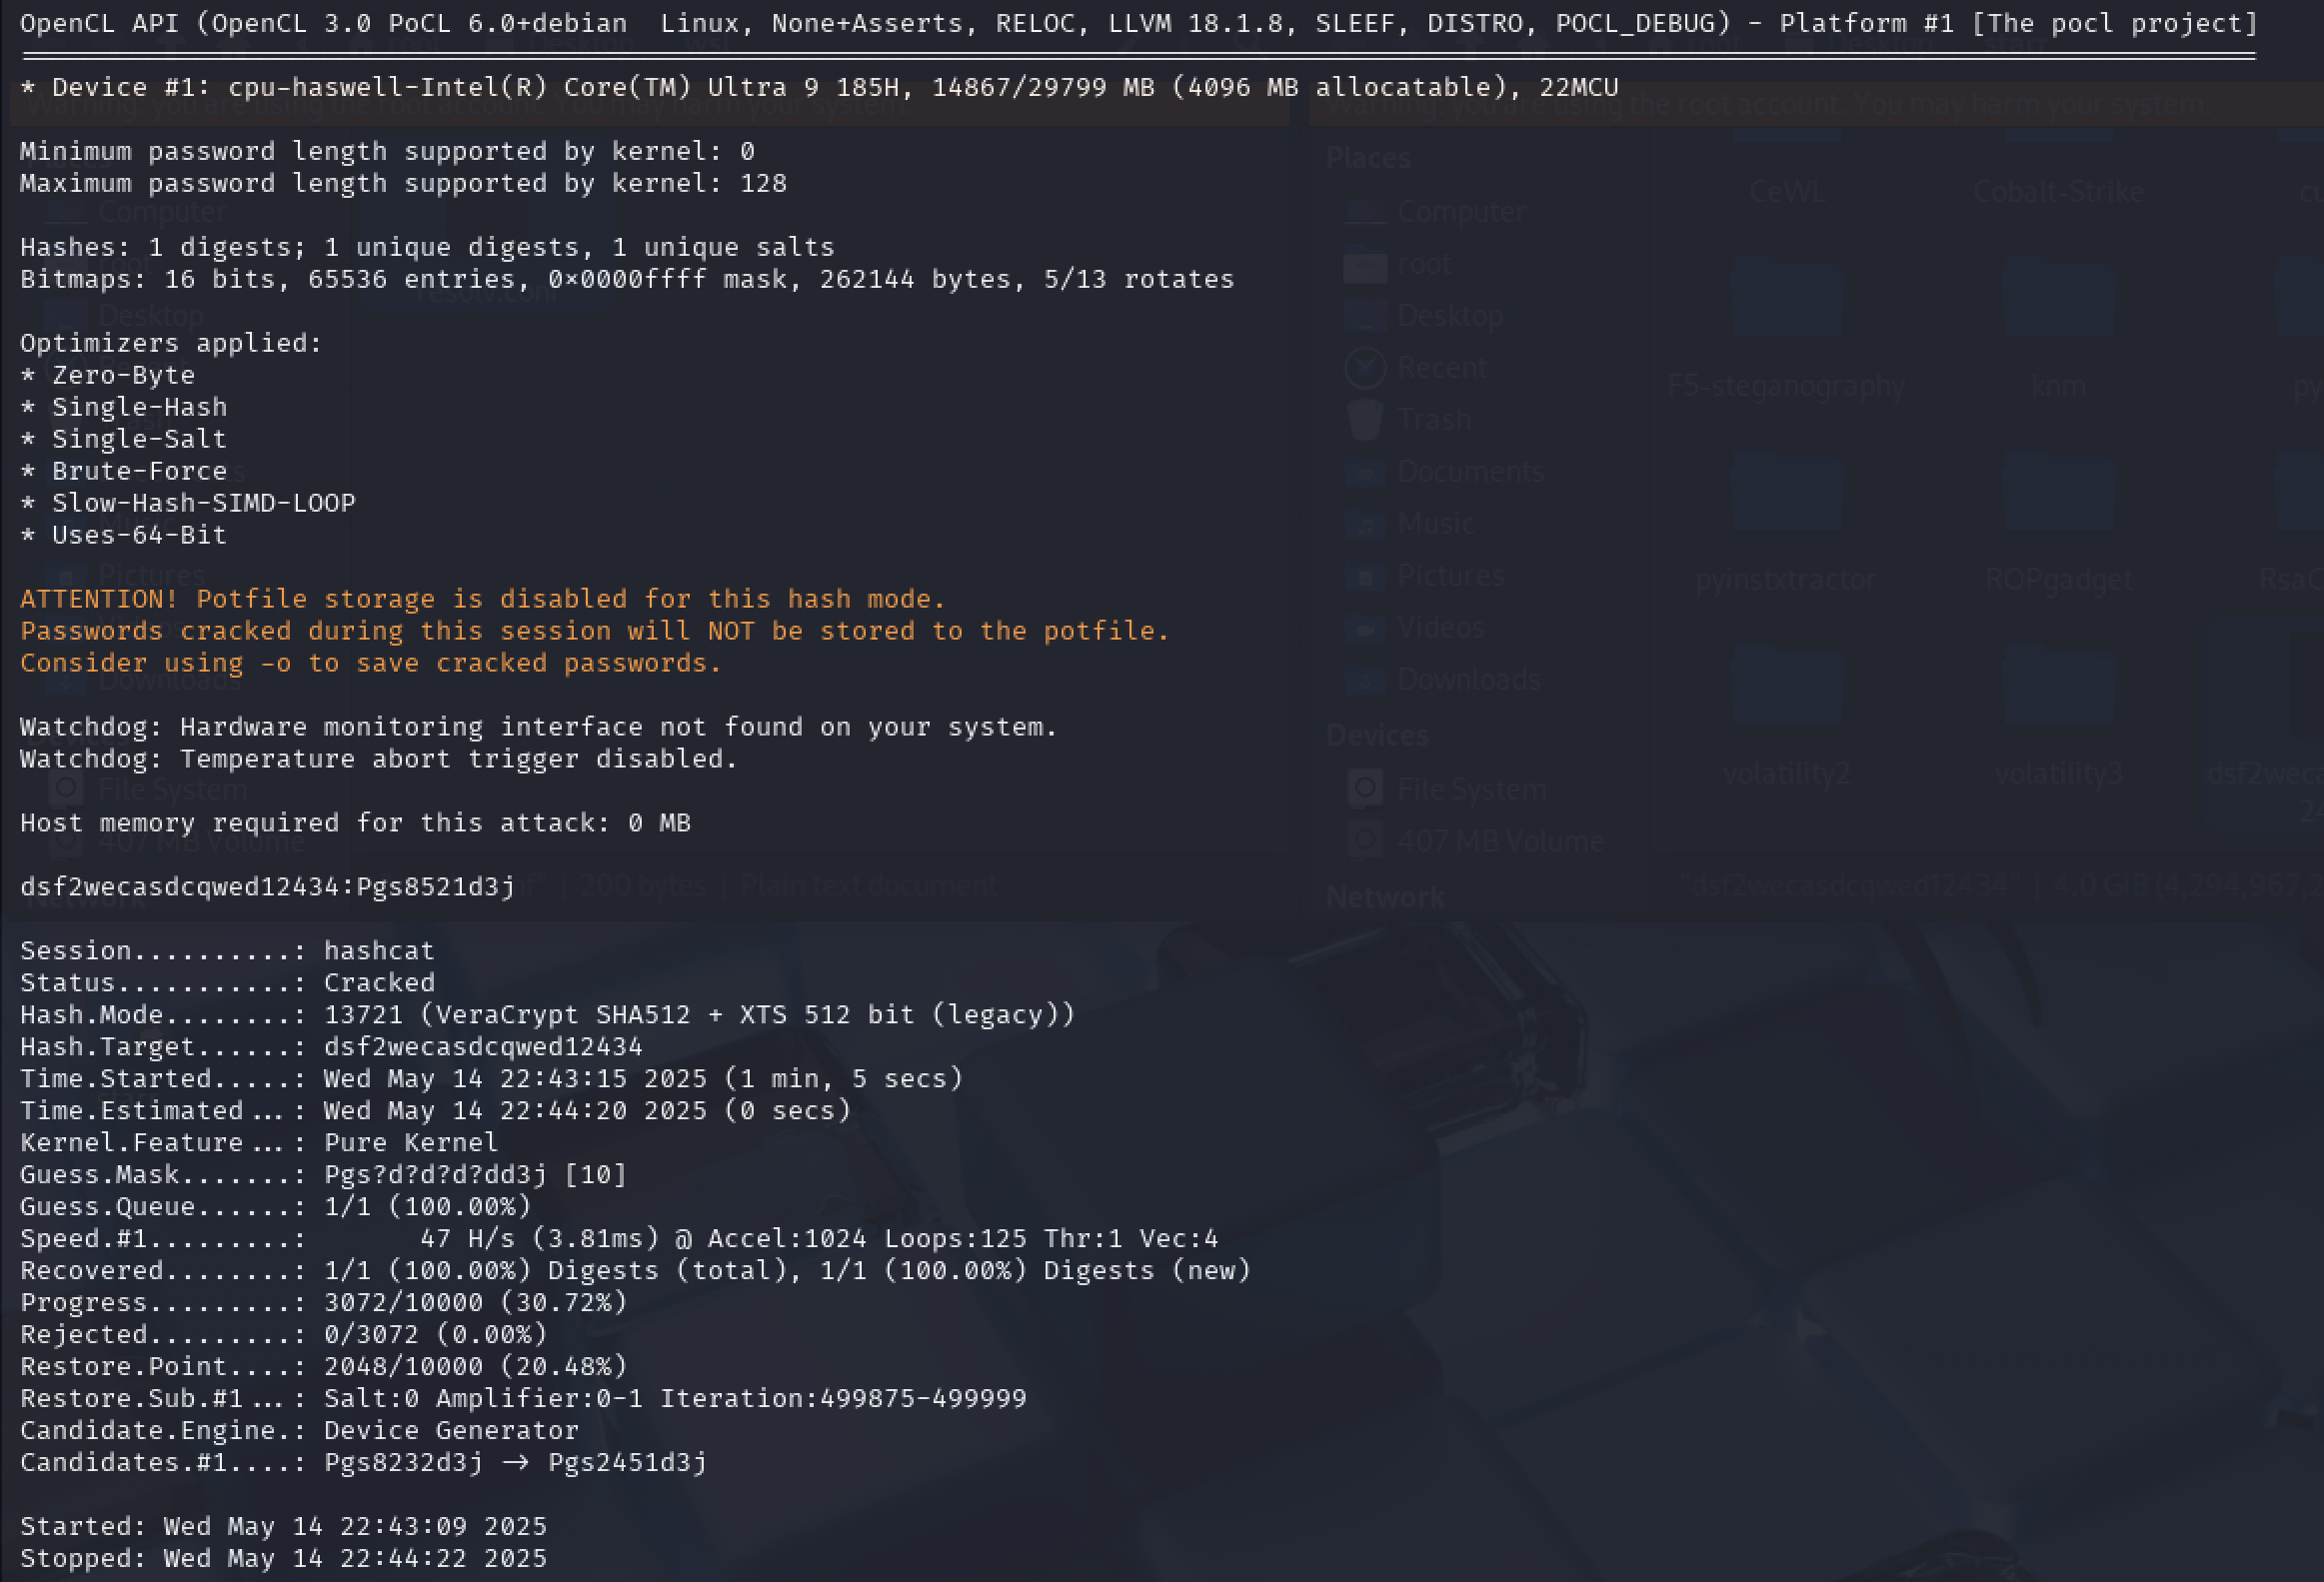Click the 'Candidate.Engine: Device Generator' line
Image resolution: width=2324 pixels, height=1582 pixels.
click(x=300, y=1431)
